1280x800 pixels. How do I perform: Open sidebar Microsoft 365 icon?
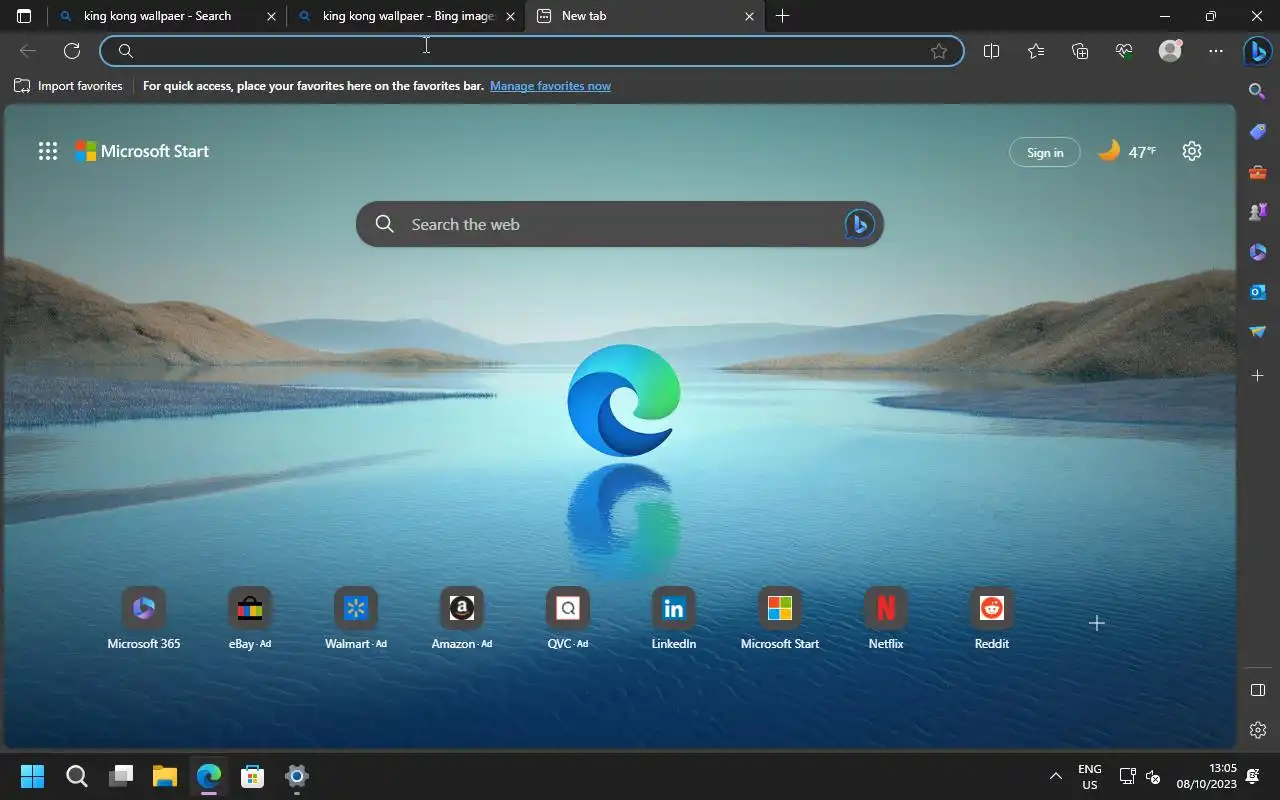coord(1258,251)
